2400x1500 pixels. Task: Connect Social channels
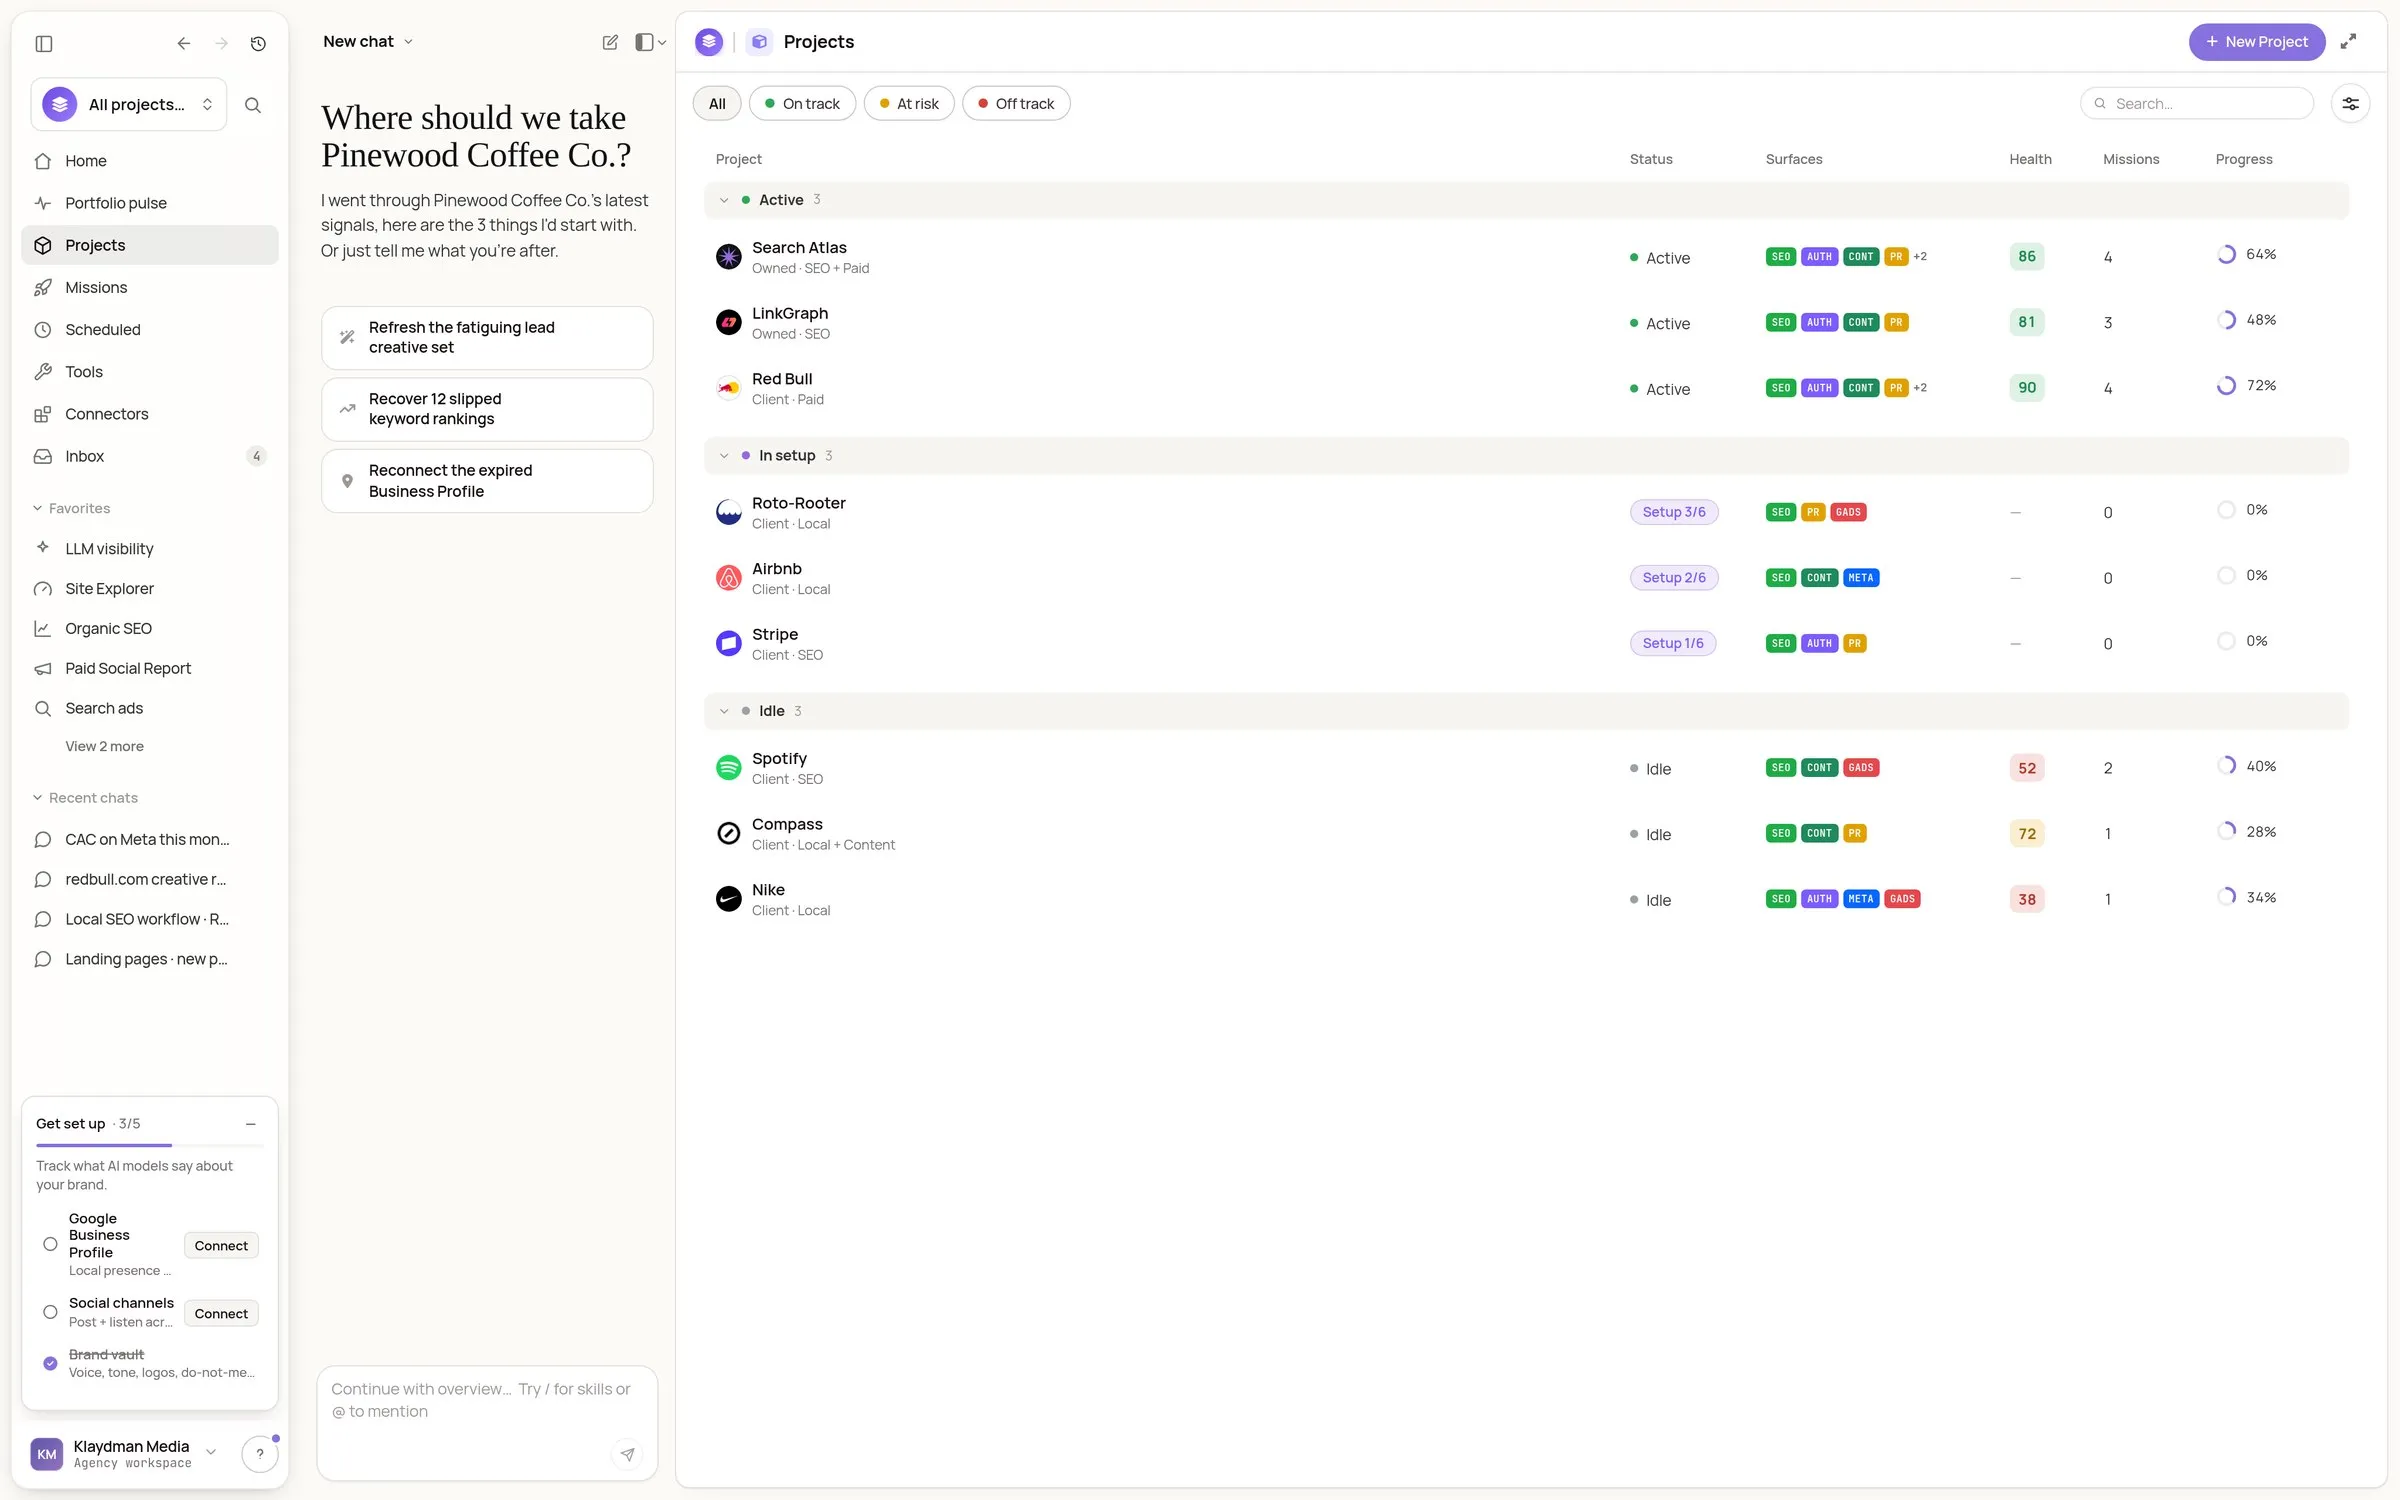pyautogui.click(x=221, y=1313)
